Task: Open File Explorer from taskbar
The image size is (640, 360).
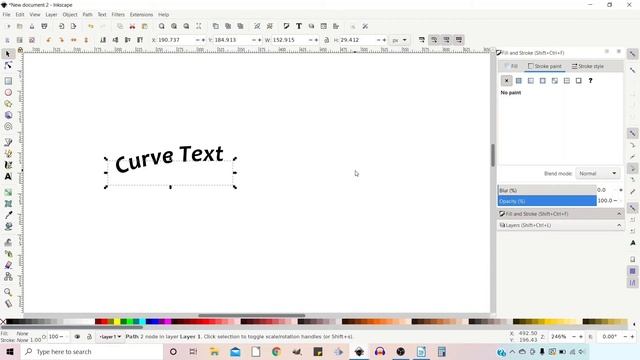Action: click(x=214, y=351)
